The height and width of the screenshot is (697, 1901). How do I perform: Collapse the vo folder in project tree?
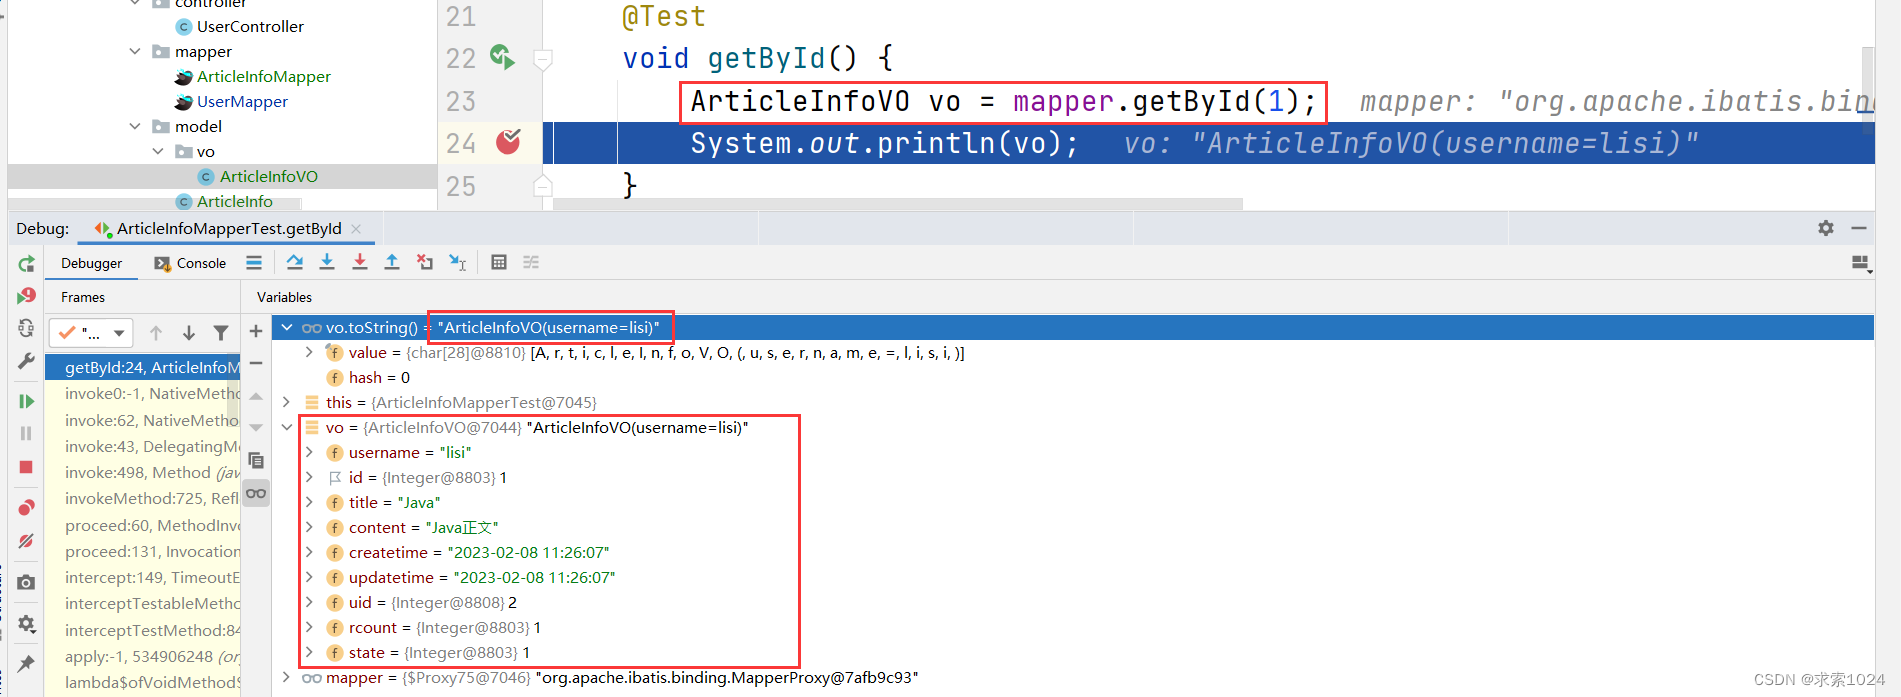[x=158, y=151]
